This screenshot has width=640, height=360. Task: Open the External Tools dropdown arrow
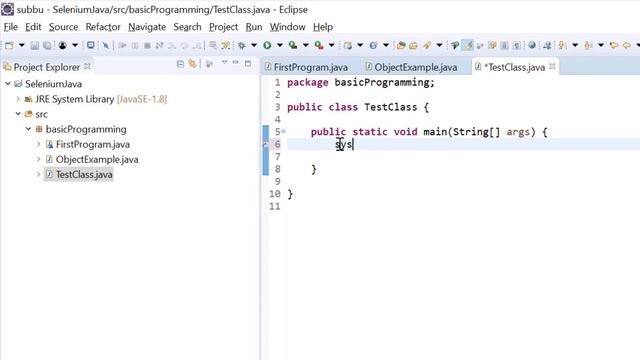(331, 45)
